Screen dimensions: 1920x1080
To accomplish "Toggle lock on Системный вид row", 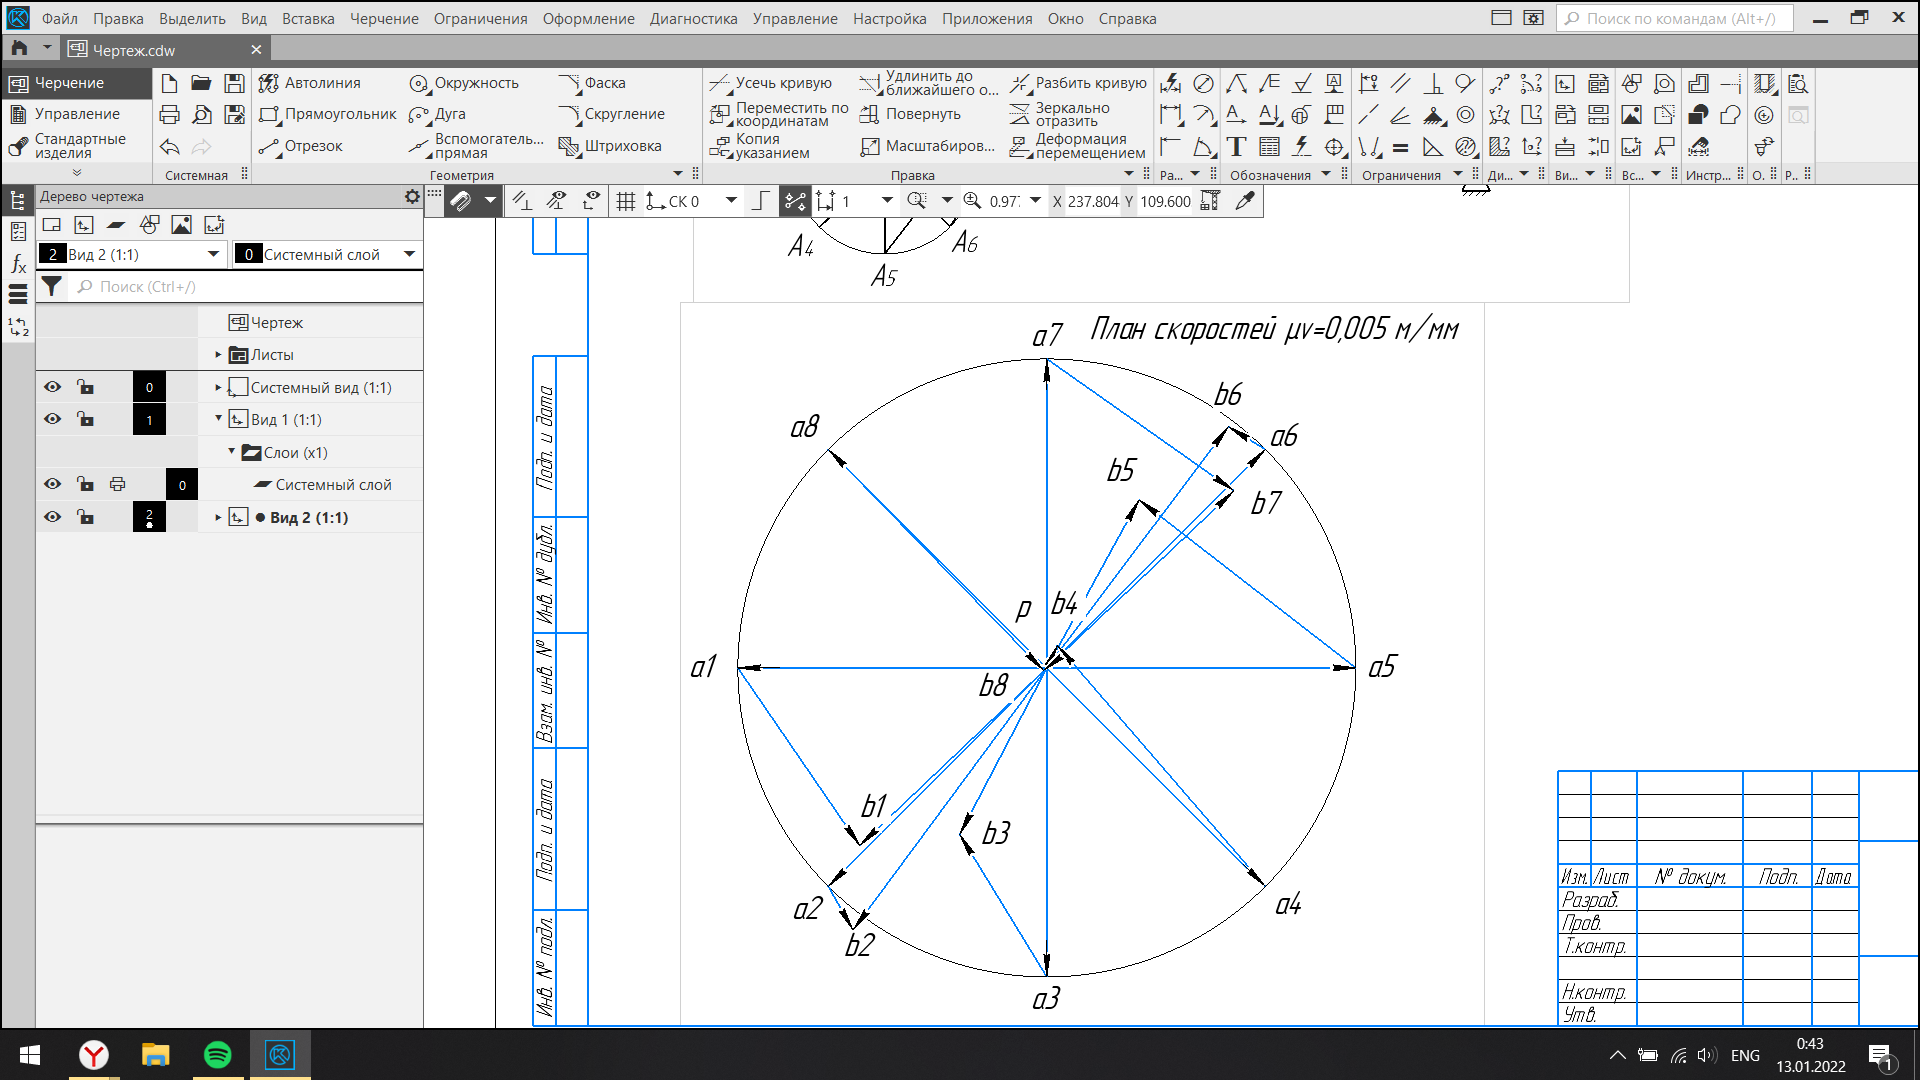I will pos(85,387).
